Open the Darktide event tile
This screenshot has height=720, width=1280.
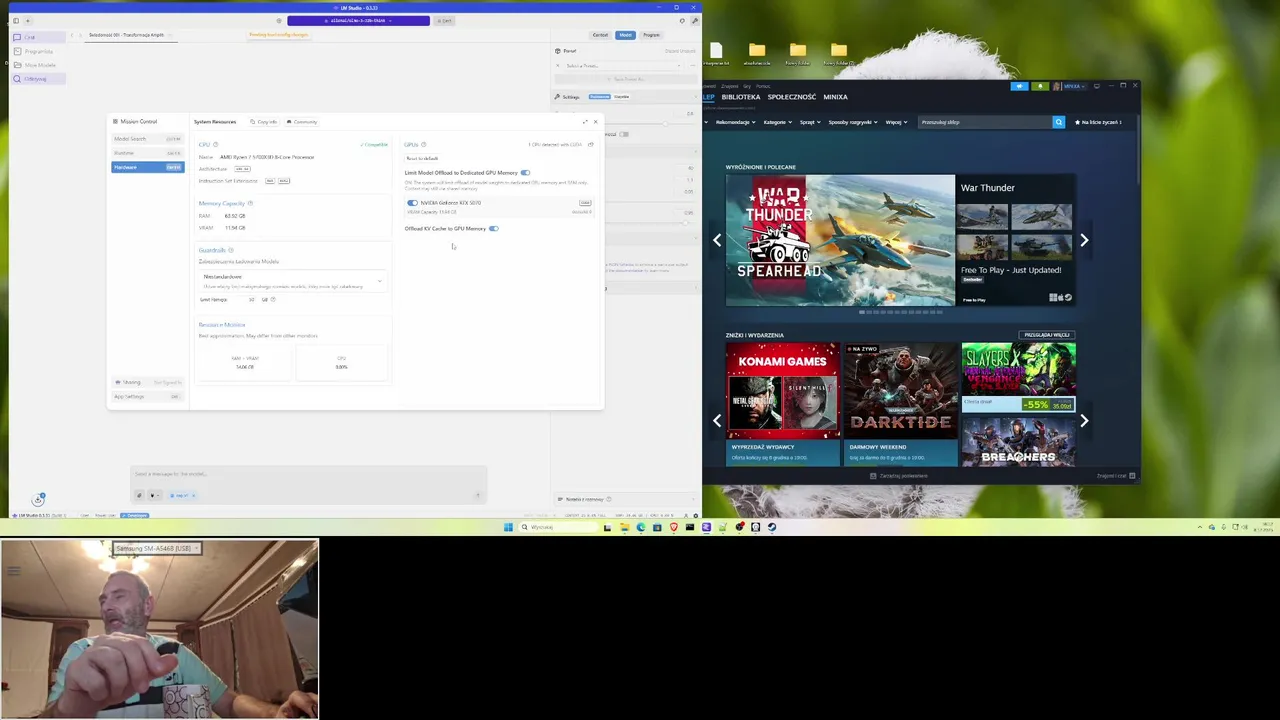point(900,404)
